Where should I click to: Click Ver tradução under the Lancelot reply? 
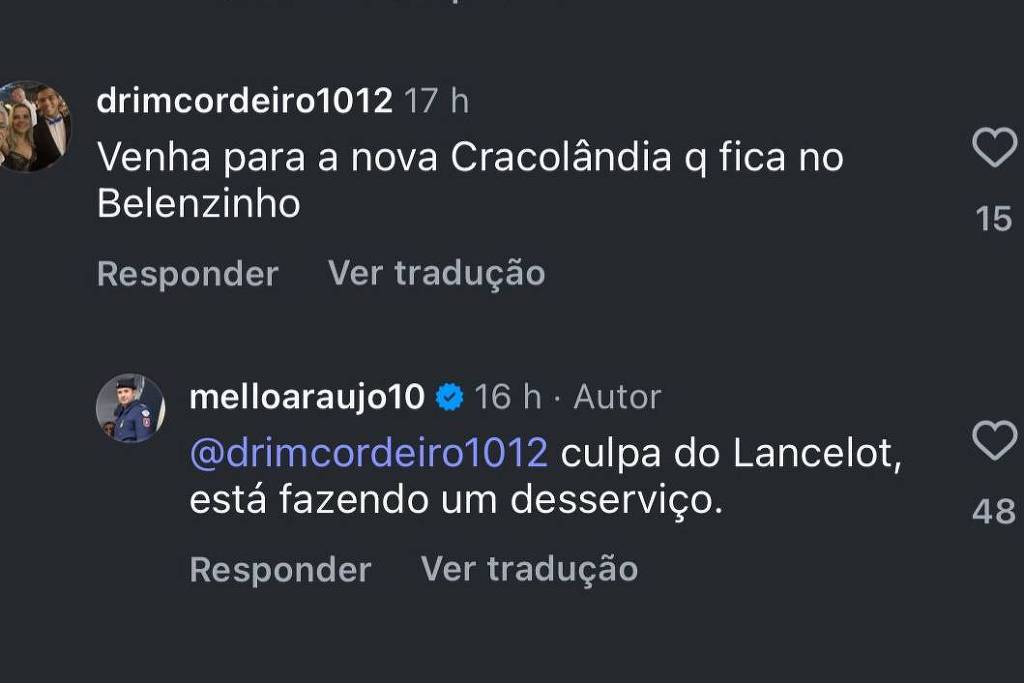[529, 569]
